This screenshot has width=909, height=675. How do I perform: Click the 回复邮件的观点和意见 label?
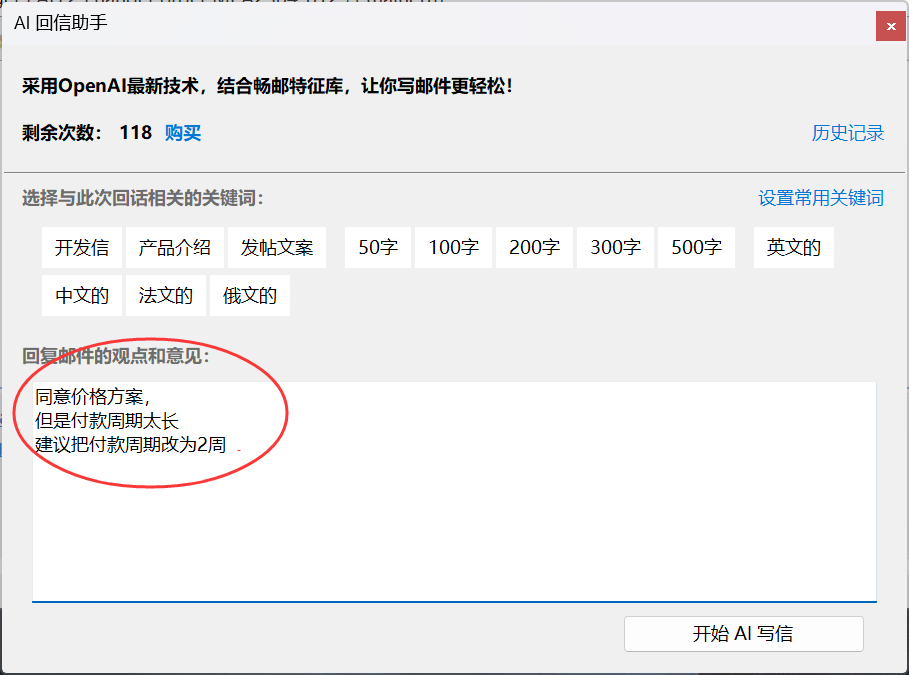116,355
